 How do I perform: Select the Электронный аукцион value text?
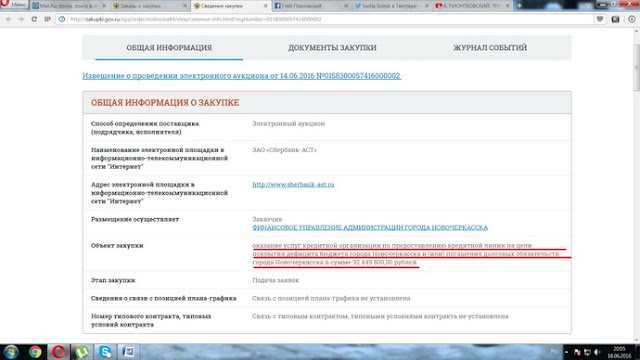point(288,124)
